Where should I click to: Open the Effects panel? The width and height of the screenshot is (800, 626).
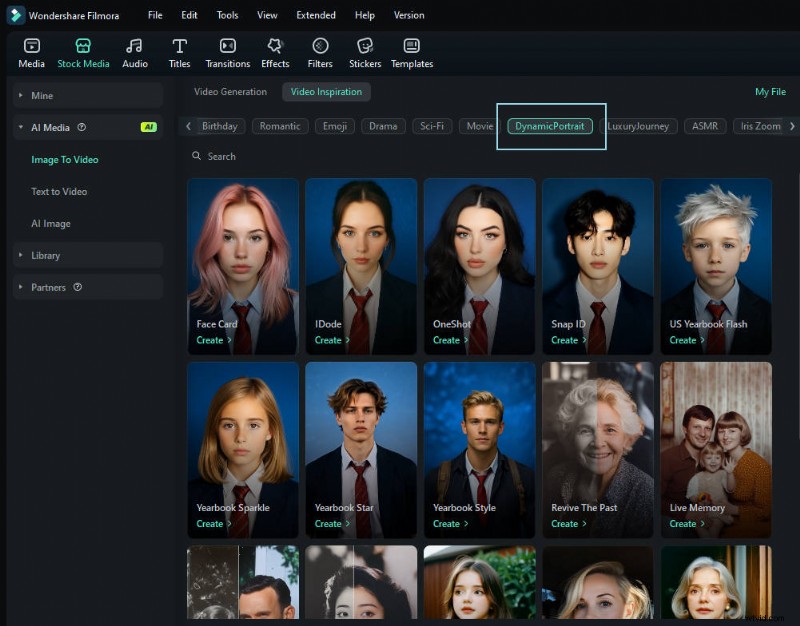pos(275,52)
